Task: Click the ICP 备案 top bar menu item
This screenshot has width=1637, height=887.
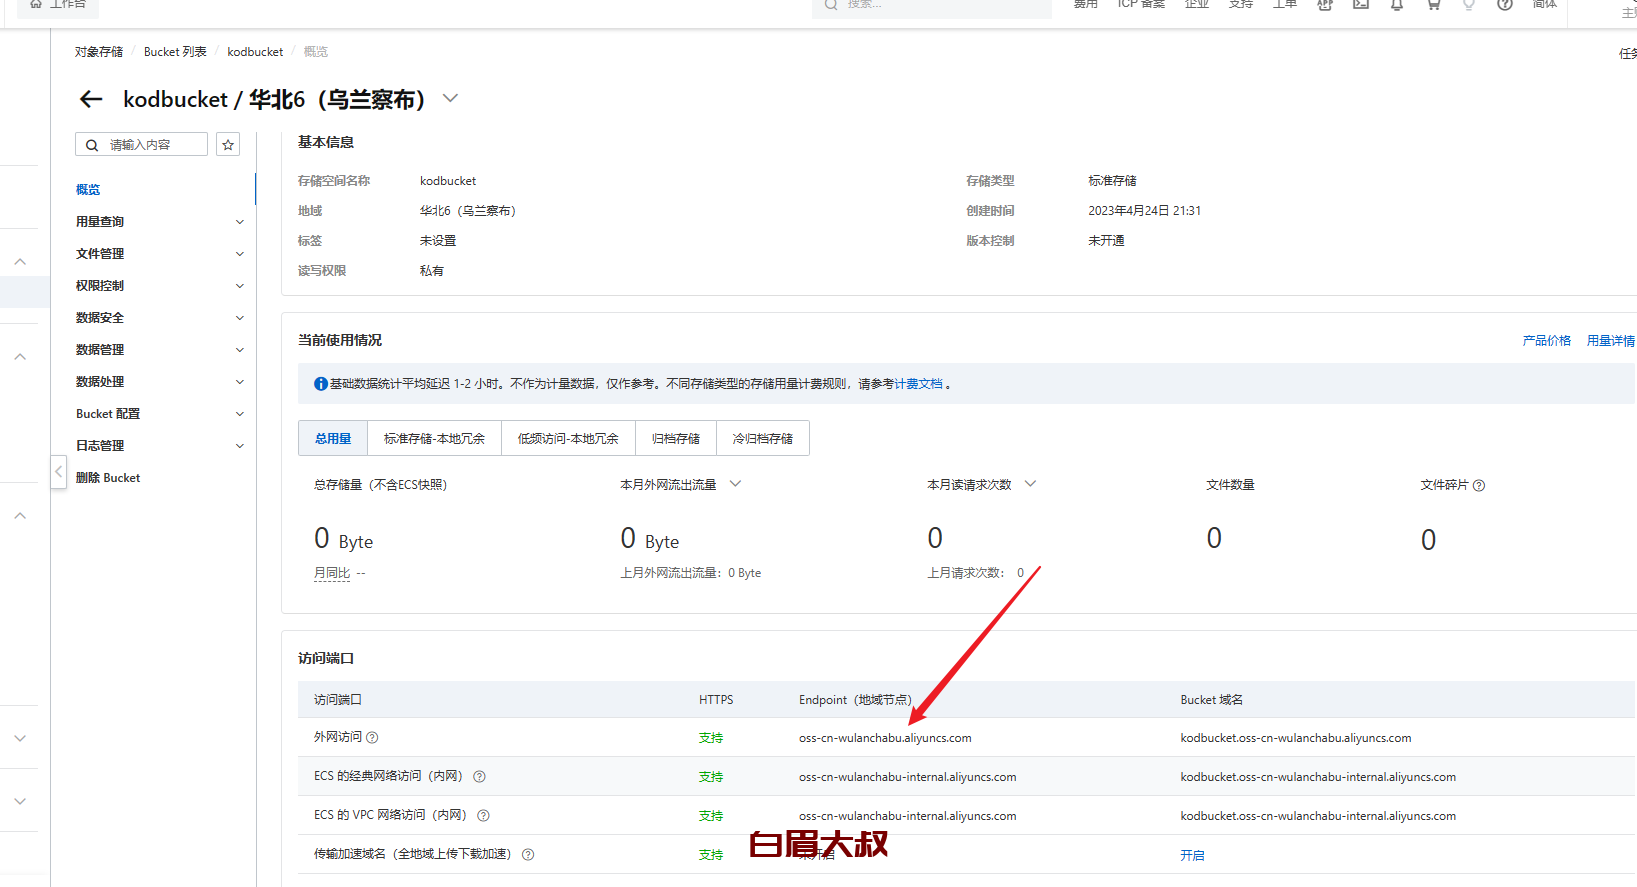Action: 1141,4
